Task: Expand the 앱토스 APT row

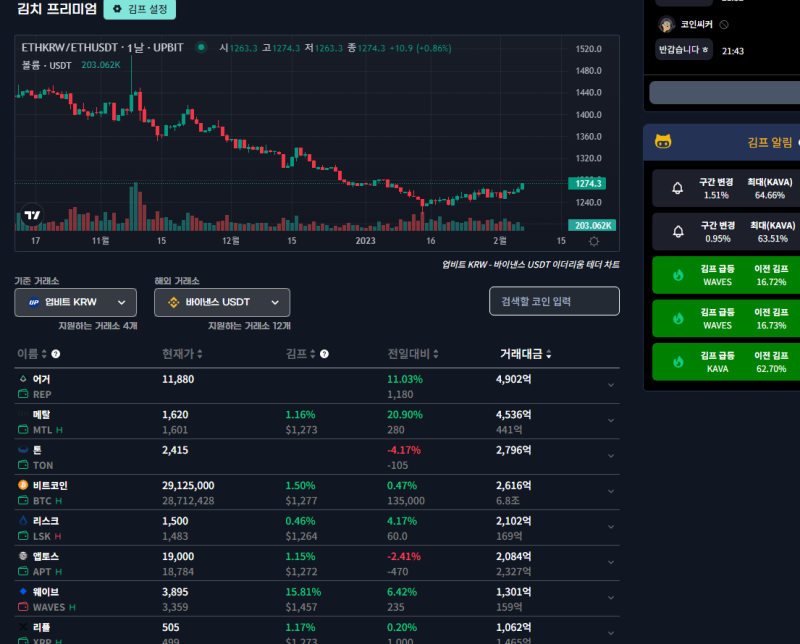Action: point(611,562)
